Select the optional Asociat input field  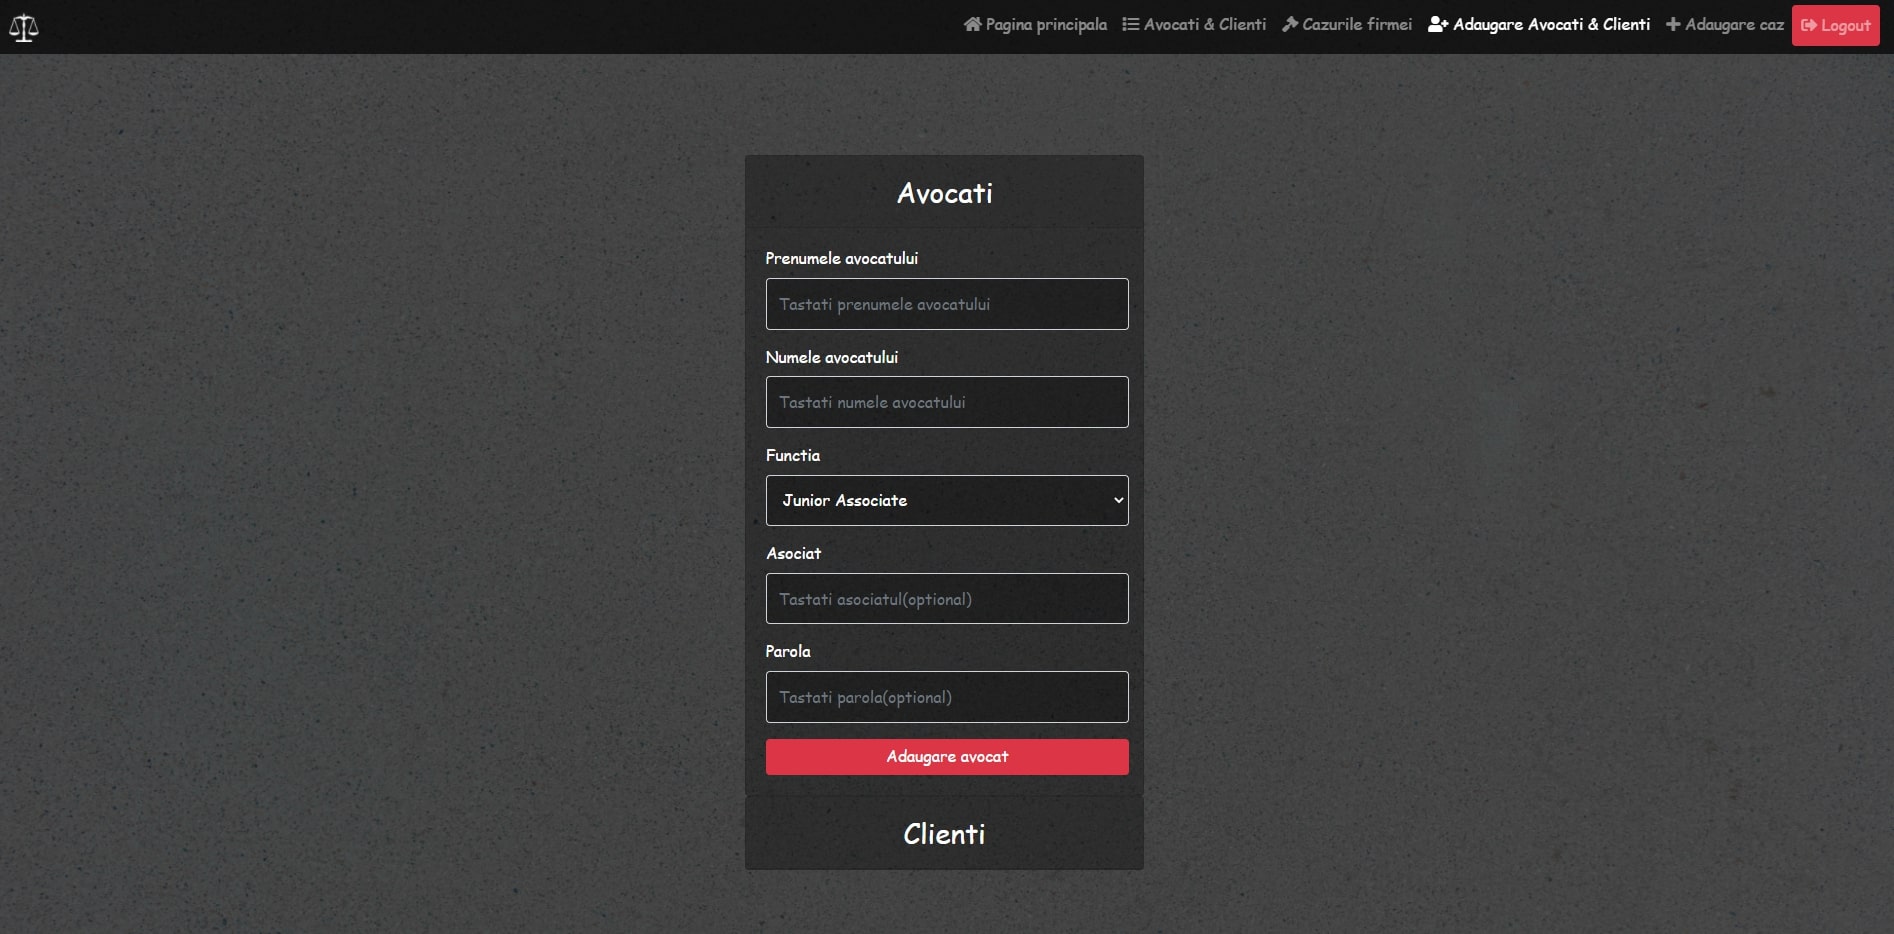coord(946,599)
